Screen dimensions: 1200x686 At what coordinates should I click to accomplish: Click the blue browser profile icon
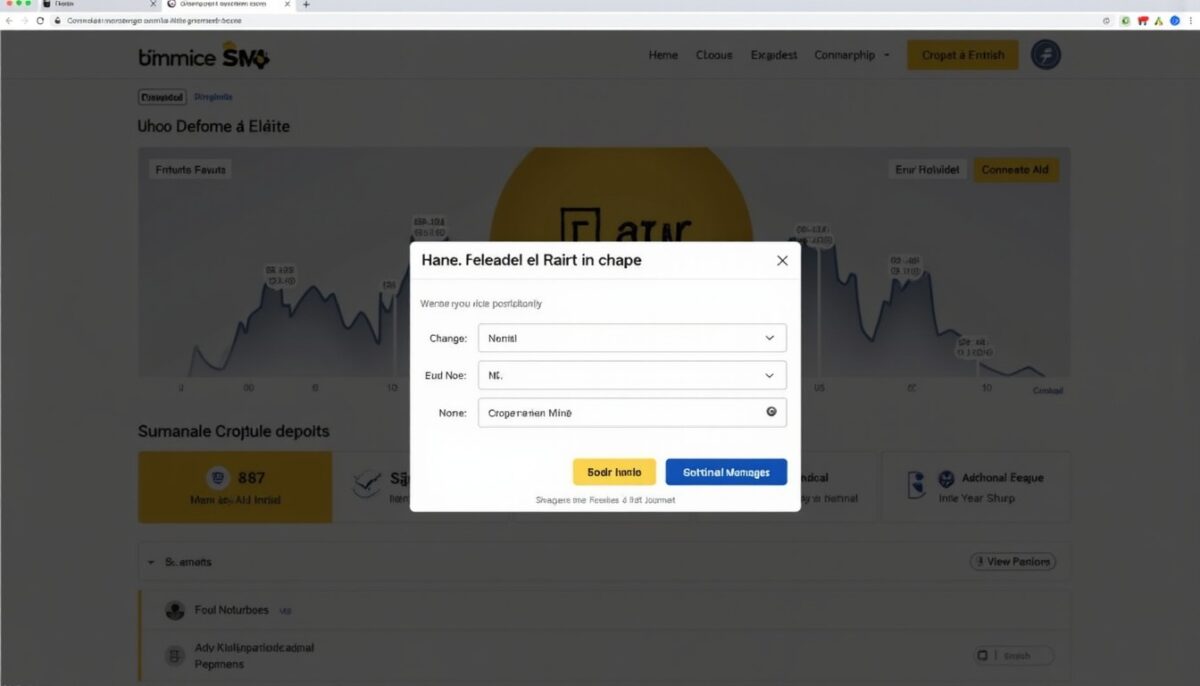(1173, 20)
